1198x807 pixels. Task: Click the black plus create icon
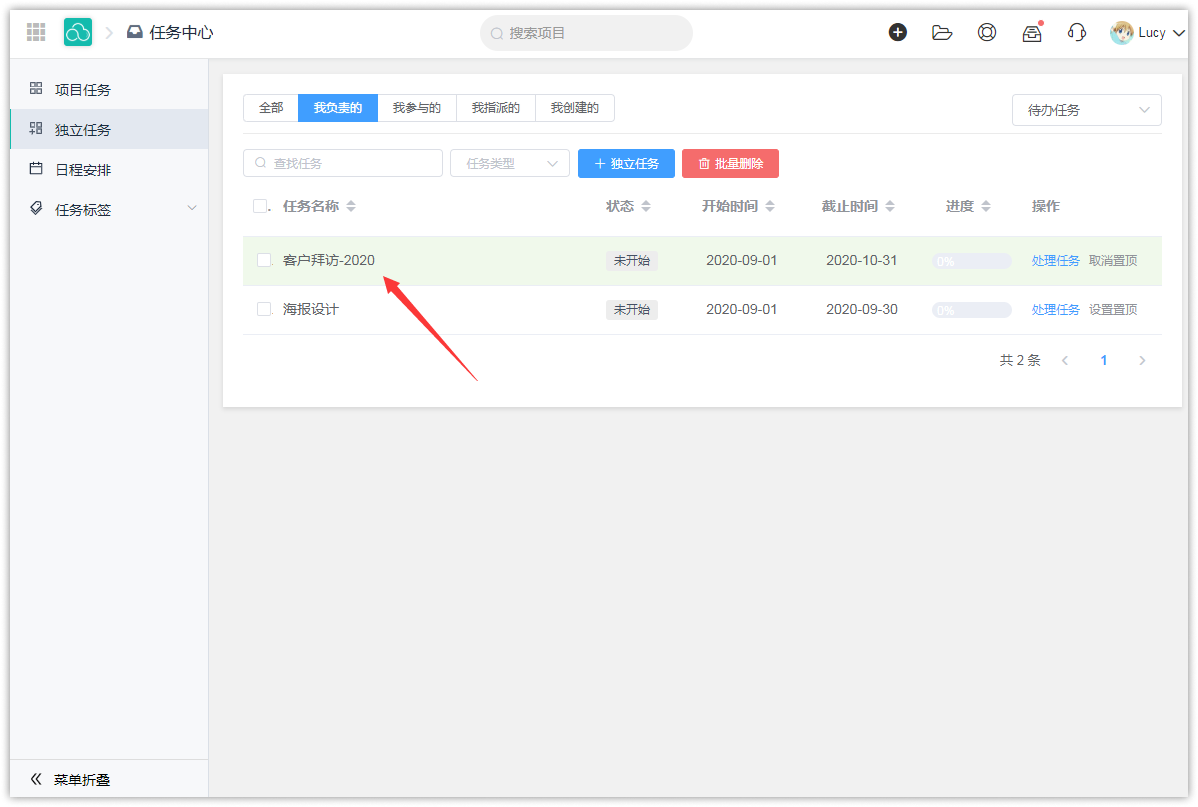[898, 32]
